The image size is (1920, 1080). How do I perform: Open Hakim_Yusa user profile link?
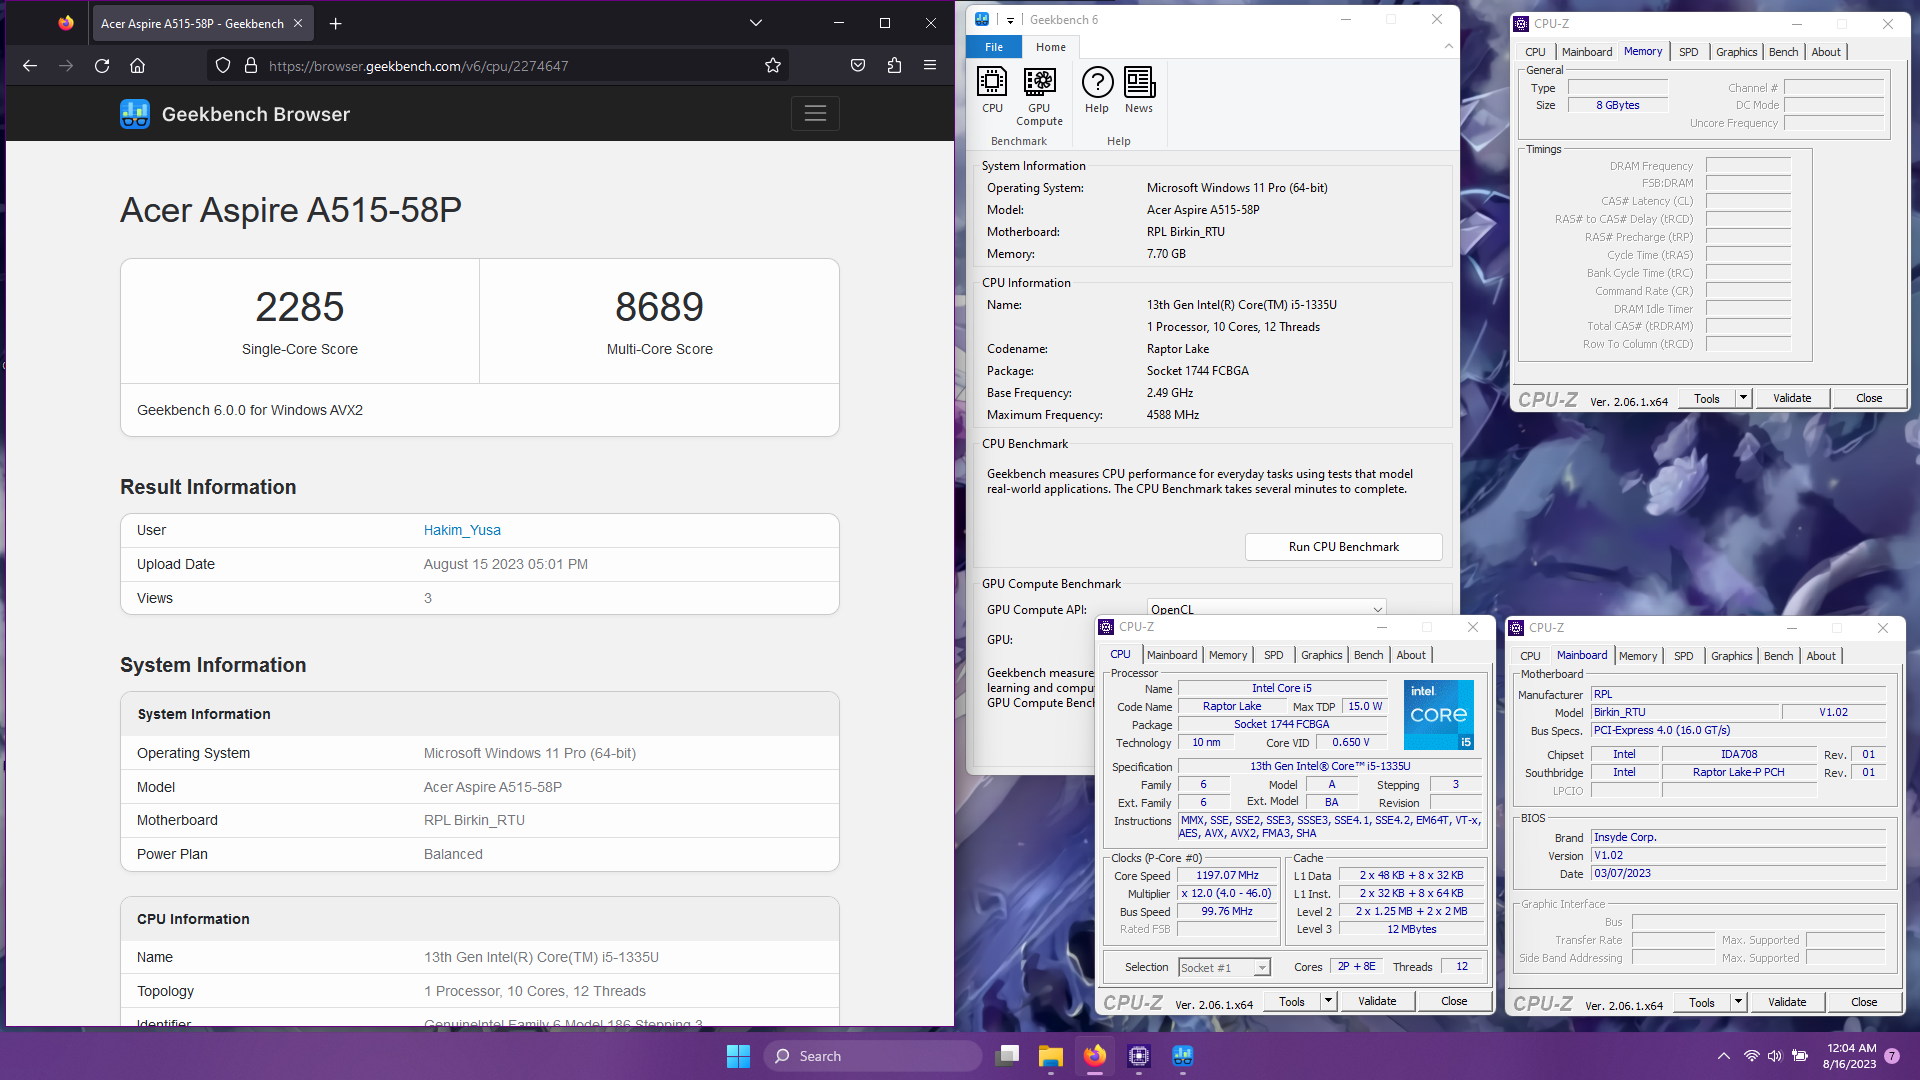tap(462, 530)
